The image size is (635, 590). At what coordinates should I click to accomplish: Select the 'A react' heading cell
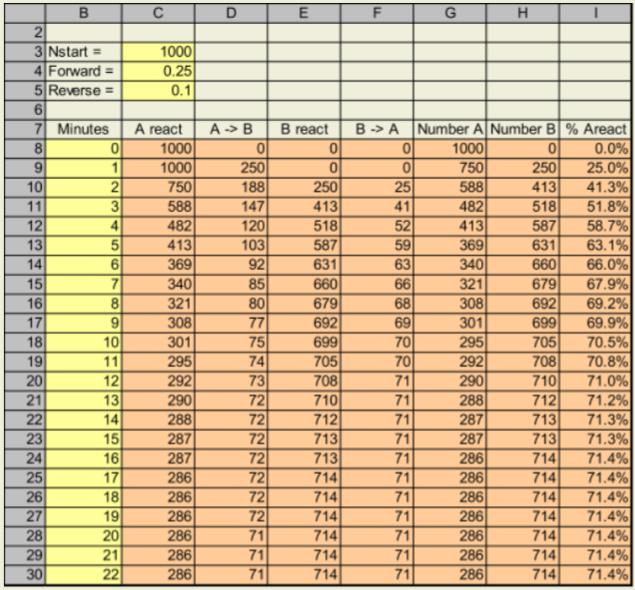point(161,129)
